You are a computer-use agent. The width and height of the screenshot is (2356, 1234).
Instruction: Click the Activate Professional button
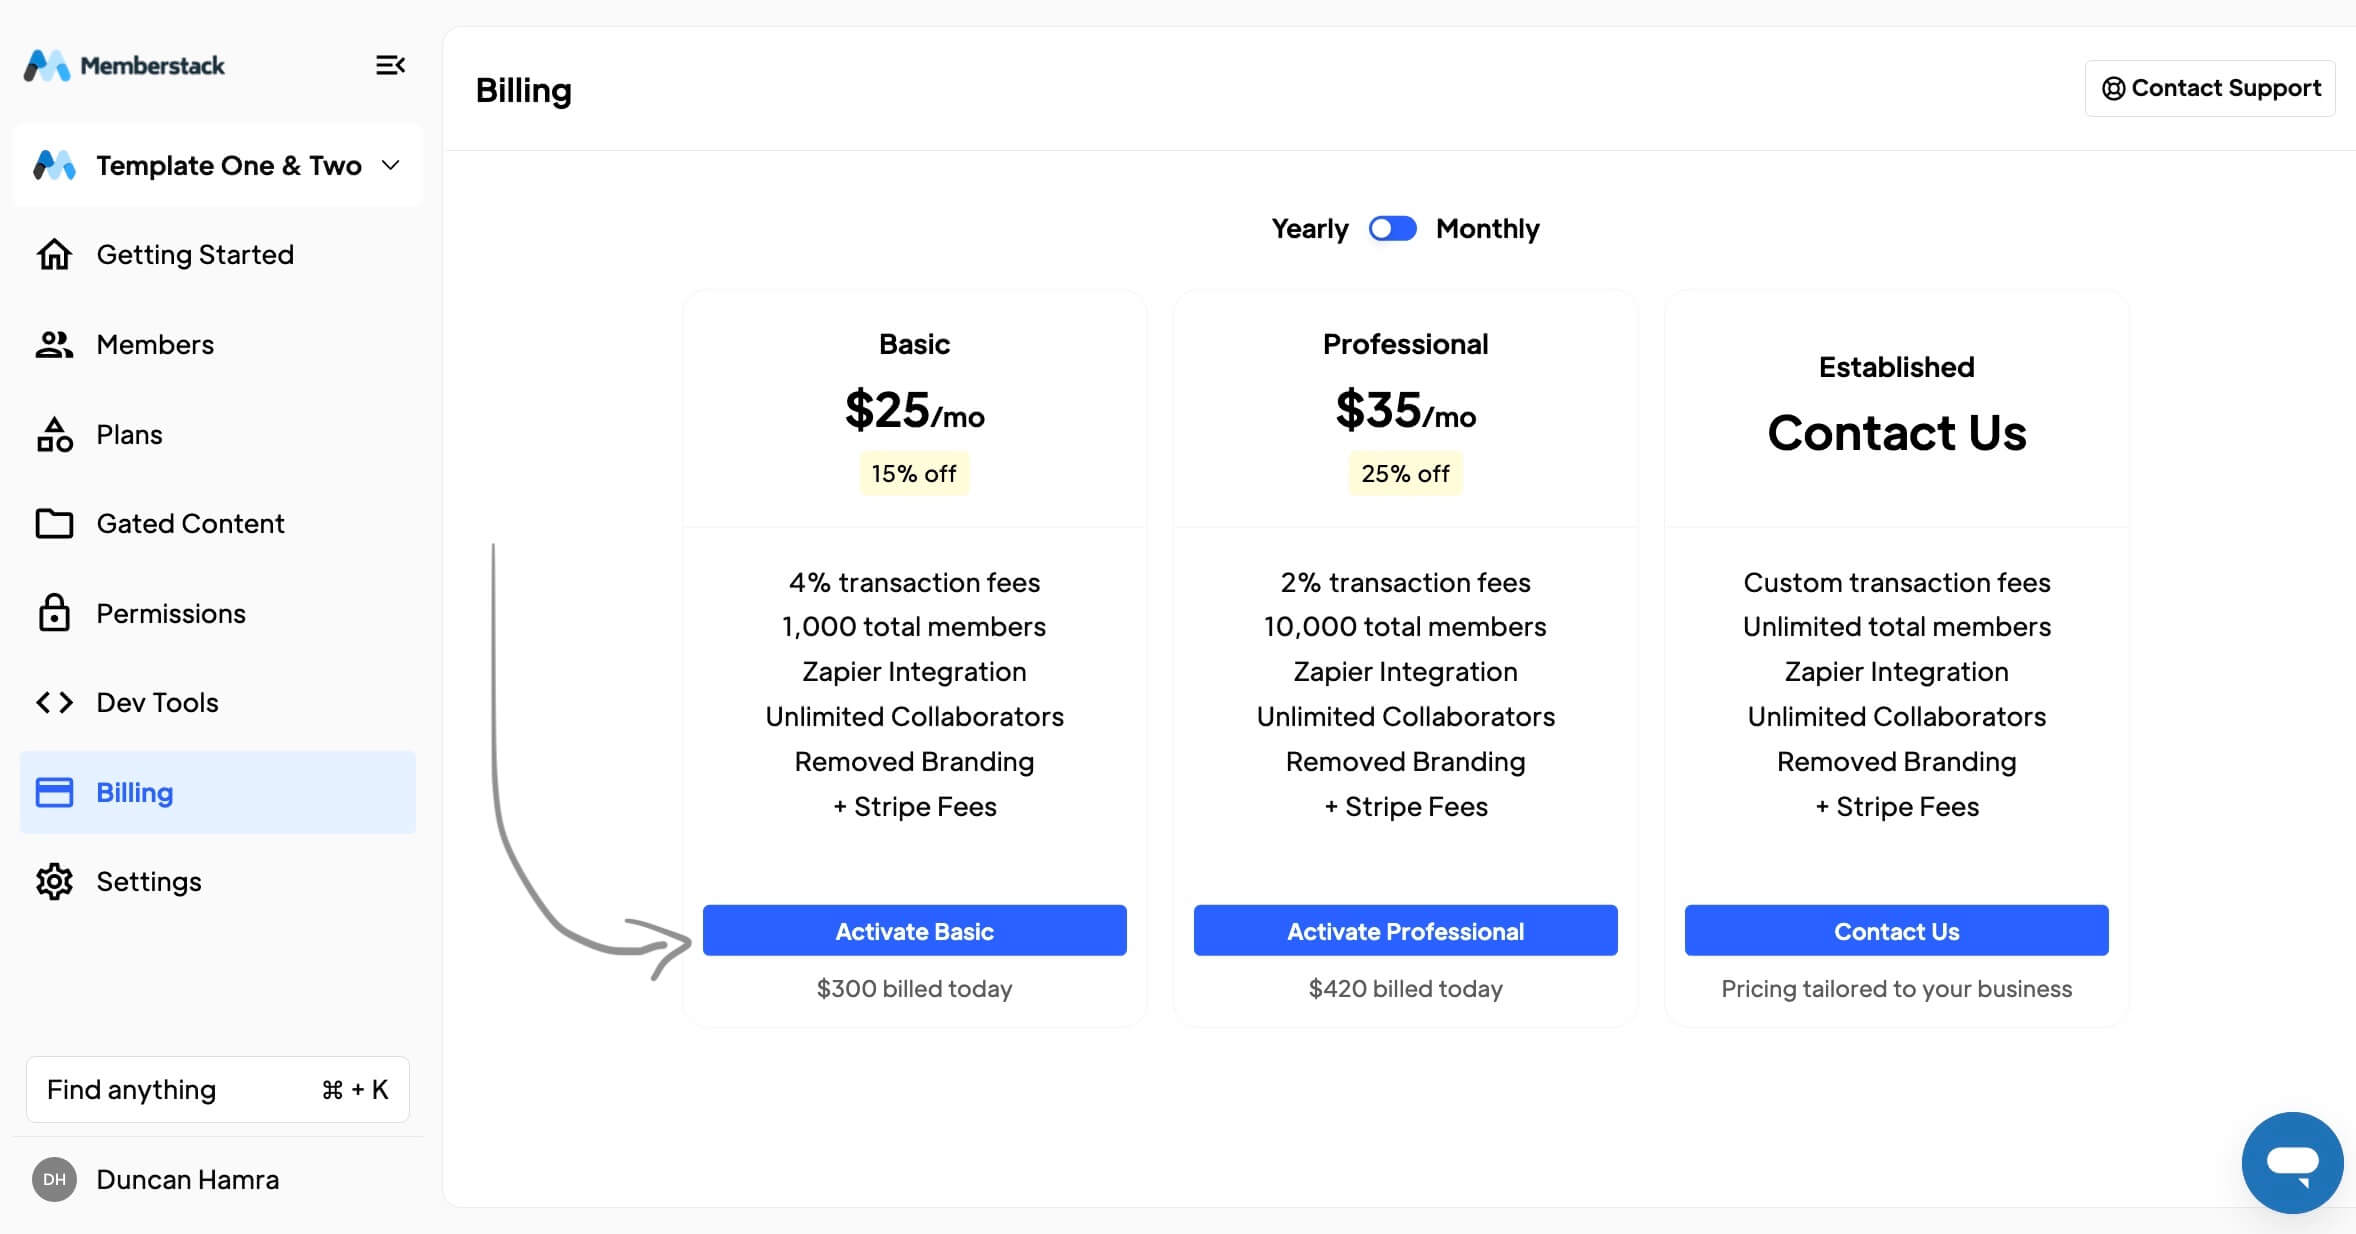pyautogui.click(x=1405, y=931)
